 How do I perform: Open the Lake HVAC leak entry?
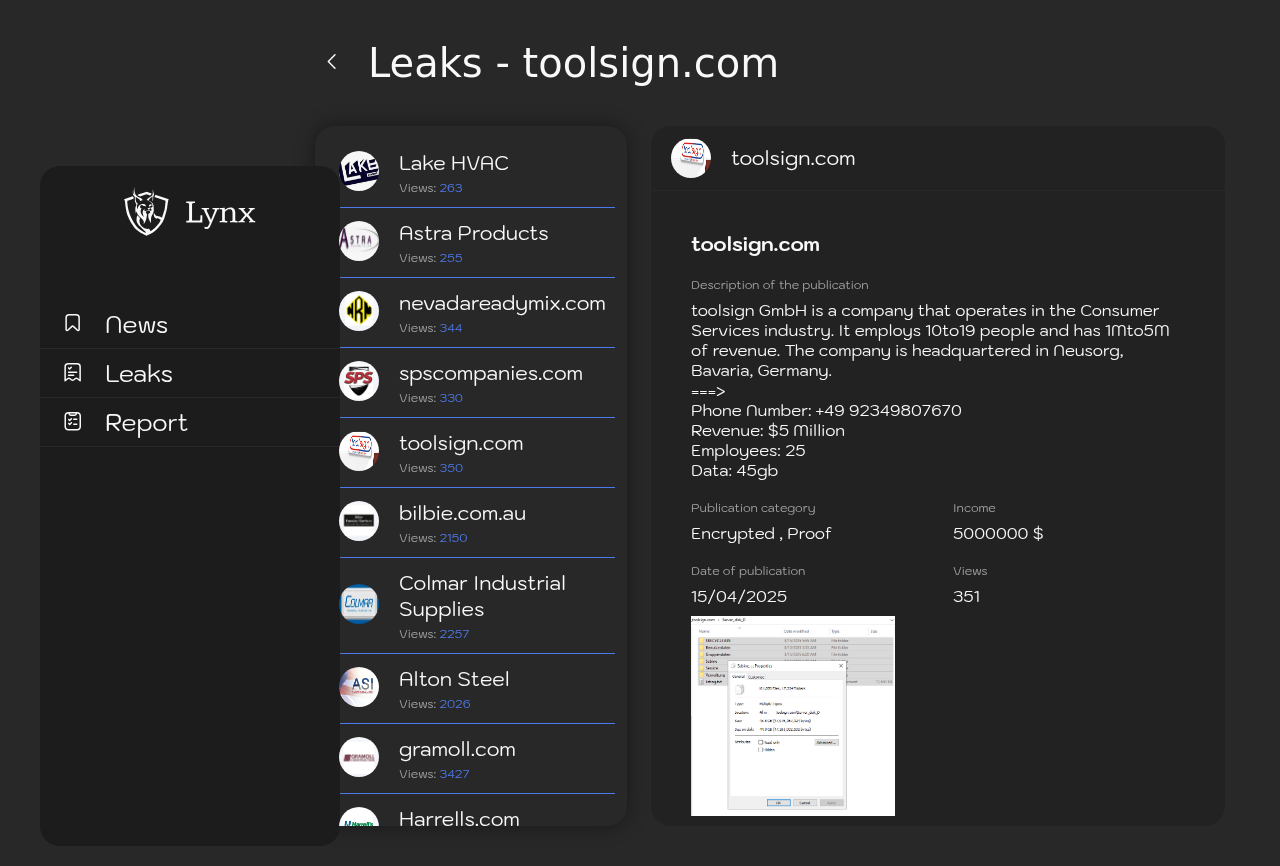tap(477, 172)
